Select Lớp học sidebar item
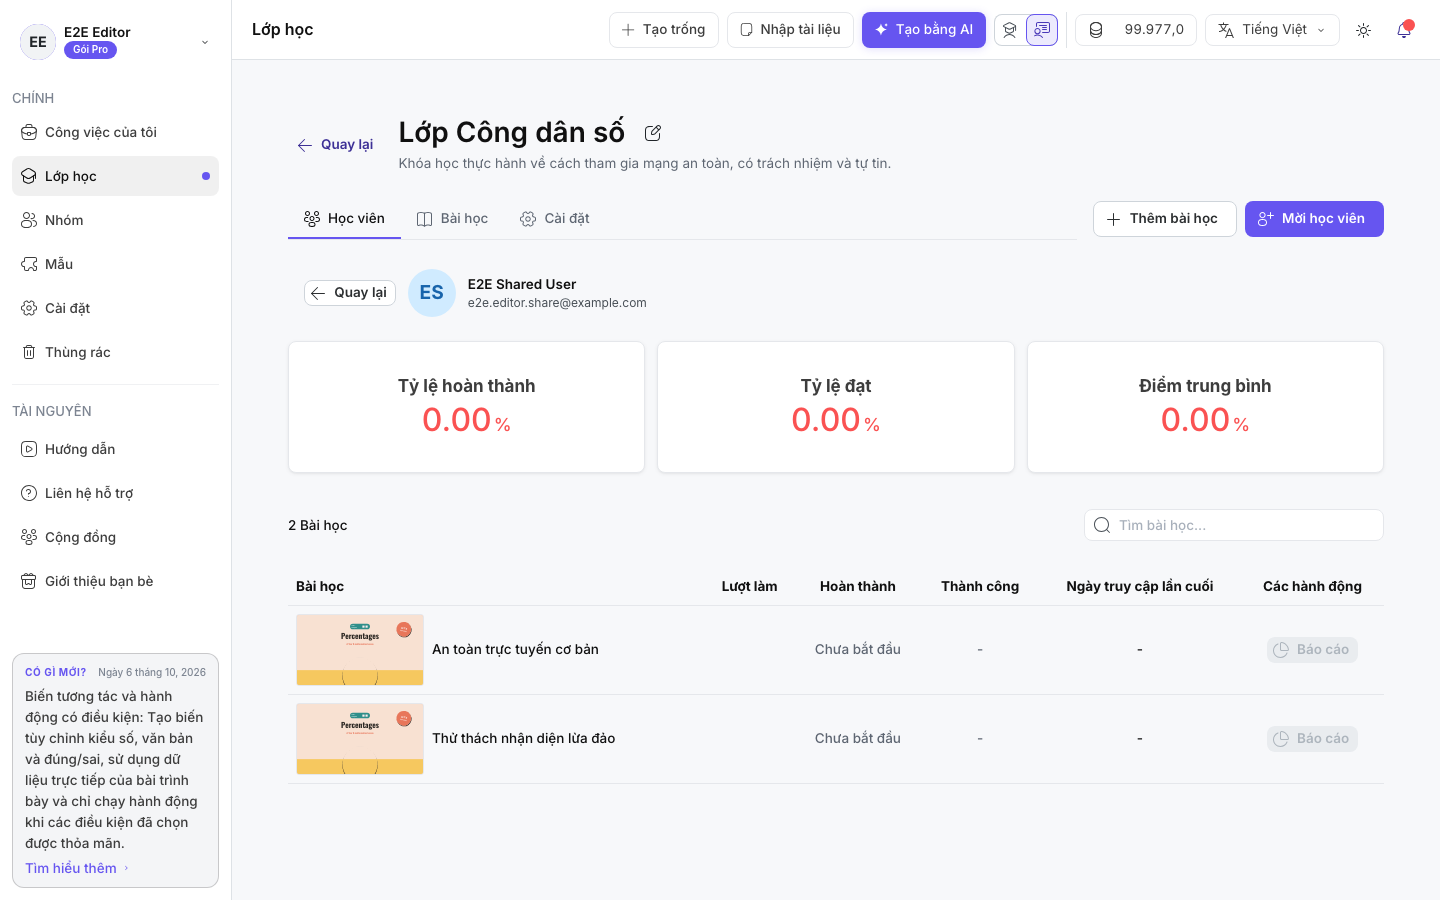1440x900 pixels. pyautogui.click(x=115, y=176)
